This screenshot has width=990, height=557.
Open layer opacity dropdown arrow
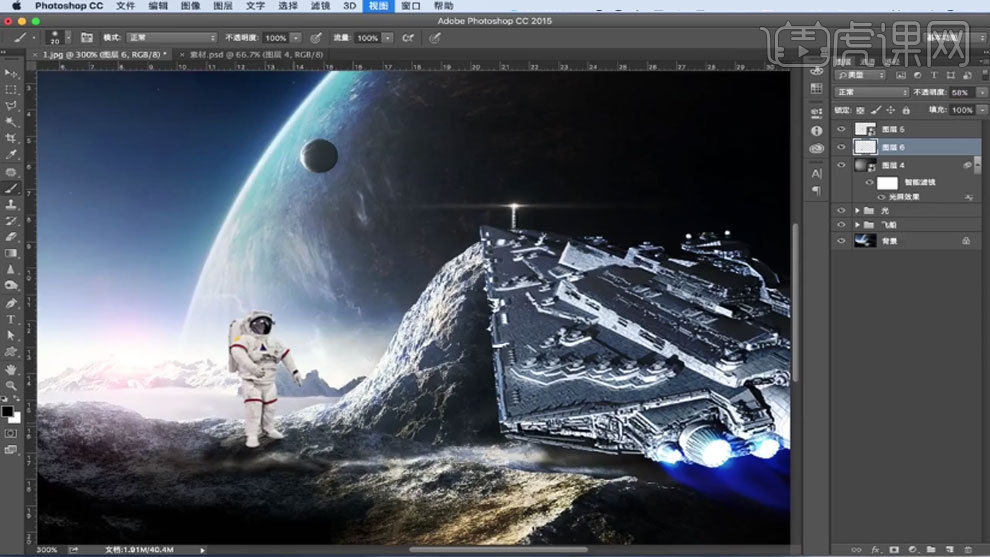click(x=982, y=92)
